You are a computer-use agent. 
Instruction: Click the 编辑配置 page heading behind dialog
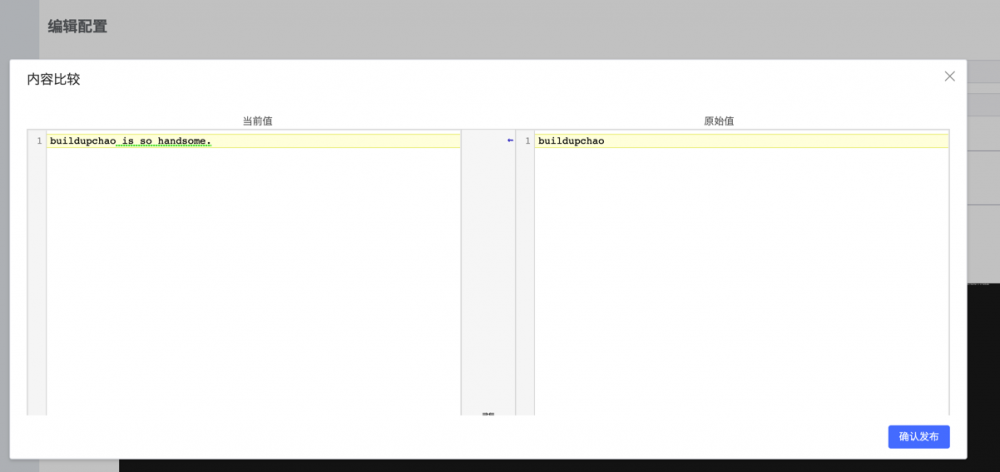[x=77, y=26]
